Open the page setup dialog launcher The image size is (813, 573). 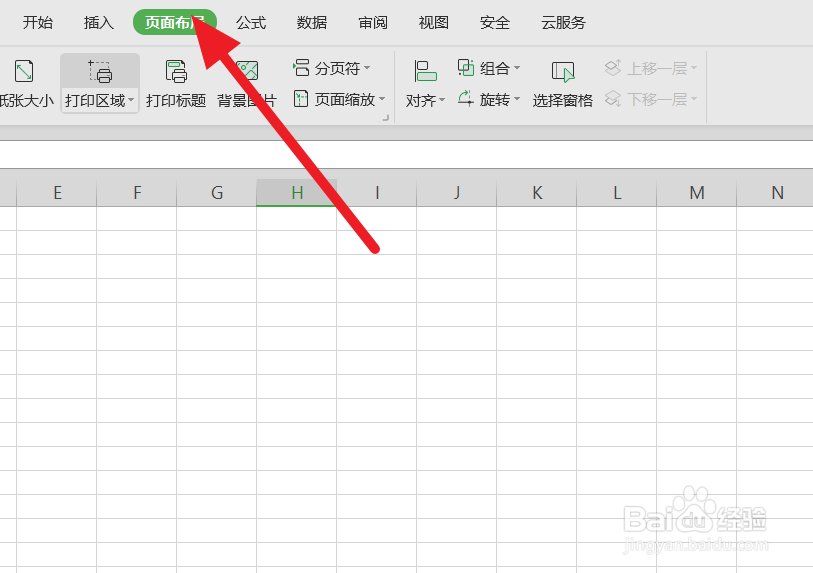(x=386, y=118)
